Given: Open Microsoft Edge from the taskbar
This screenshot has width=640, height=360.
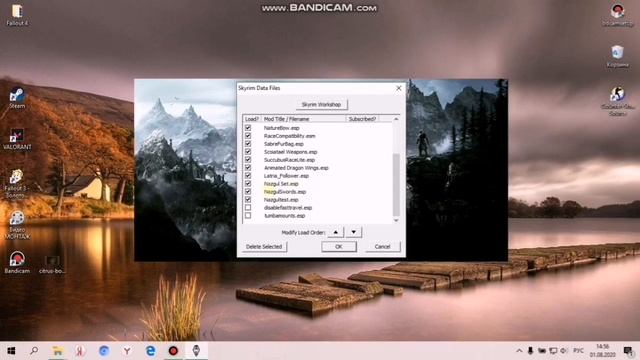Looking at the screenshot, I should click(150, 351).
